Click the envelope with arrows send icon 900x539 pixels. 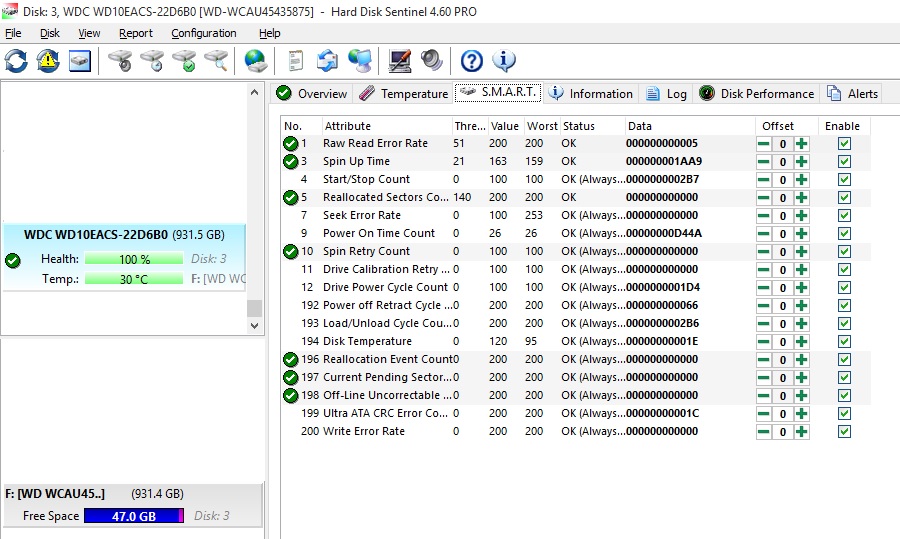[327, 60]
